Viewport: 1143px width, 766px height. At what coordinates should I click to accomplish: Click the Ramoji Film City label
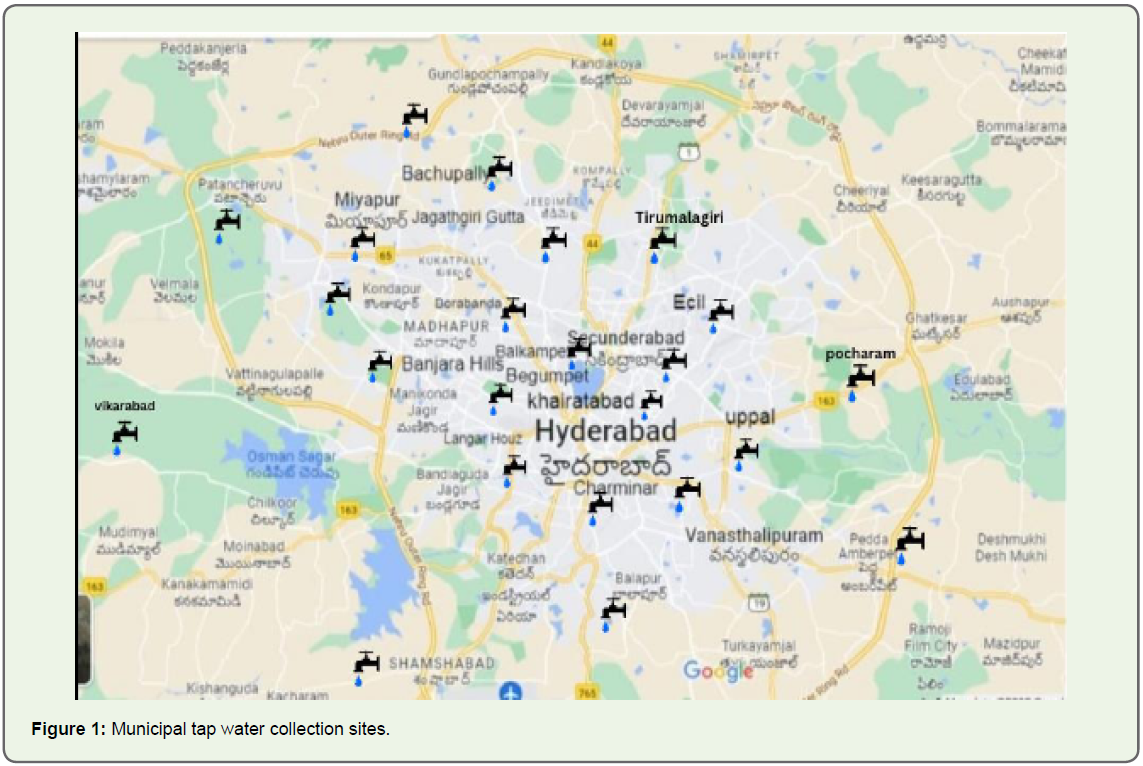(x=930, y=638)
